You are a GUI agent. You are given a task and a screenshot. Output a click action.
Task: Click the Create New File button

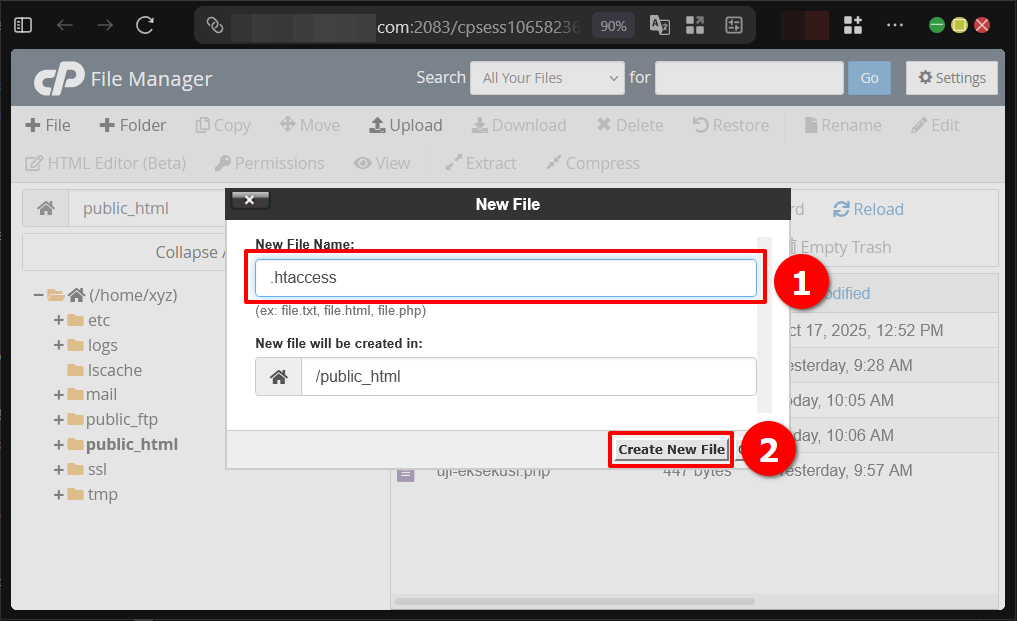670,449
